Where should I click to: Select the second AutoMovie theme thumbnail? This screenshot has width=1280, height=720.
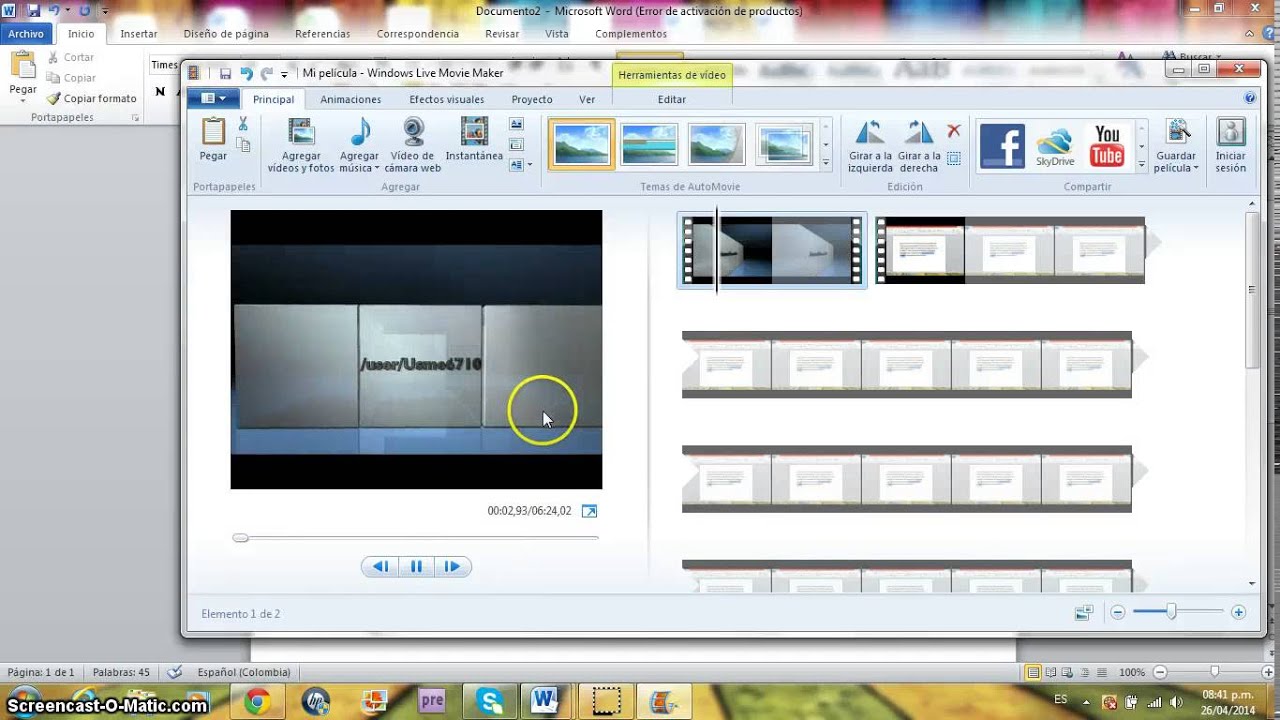click(649, 145)
